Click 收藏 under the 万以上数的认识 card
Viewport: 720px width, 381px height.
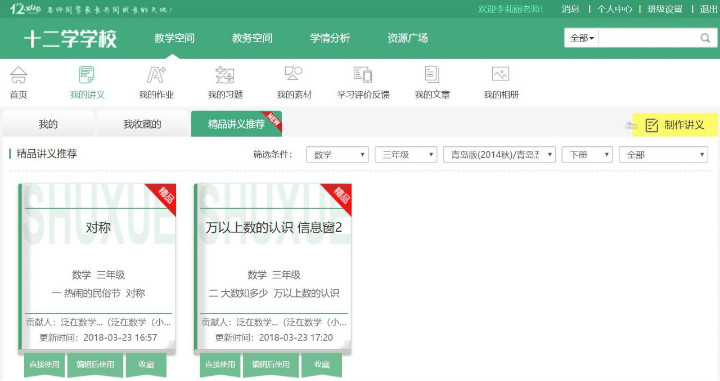click(322, 364)
